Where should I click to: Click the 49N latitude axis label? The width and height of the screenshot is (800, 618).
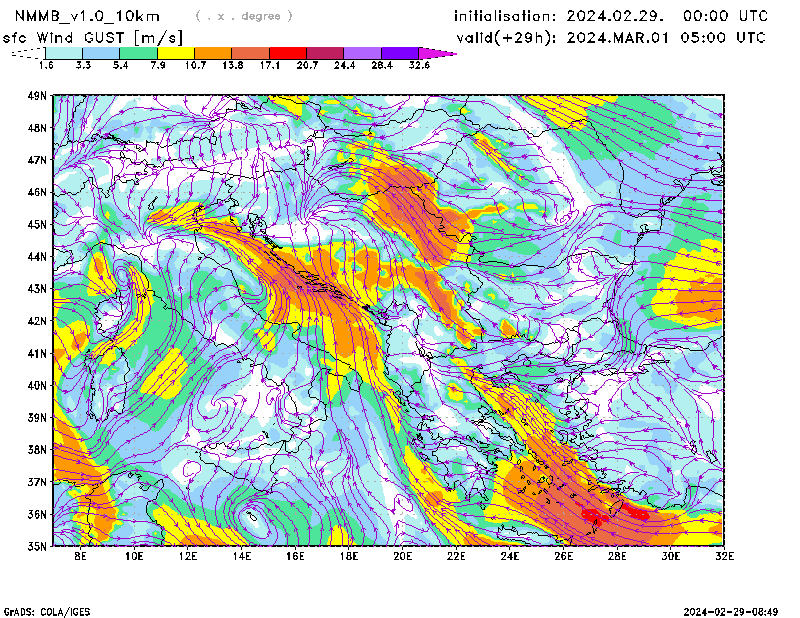(x=37, y=96)
